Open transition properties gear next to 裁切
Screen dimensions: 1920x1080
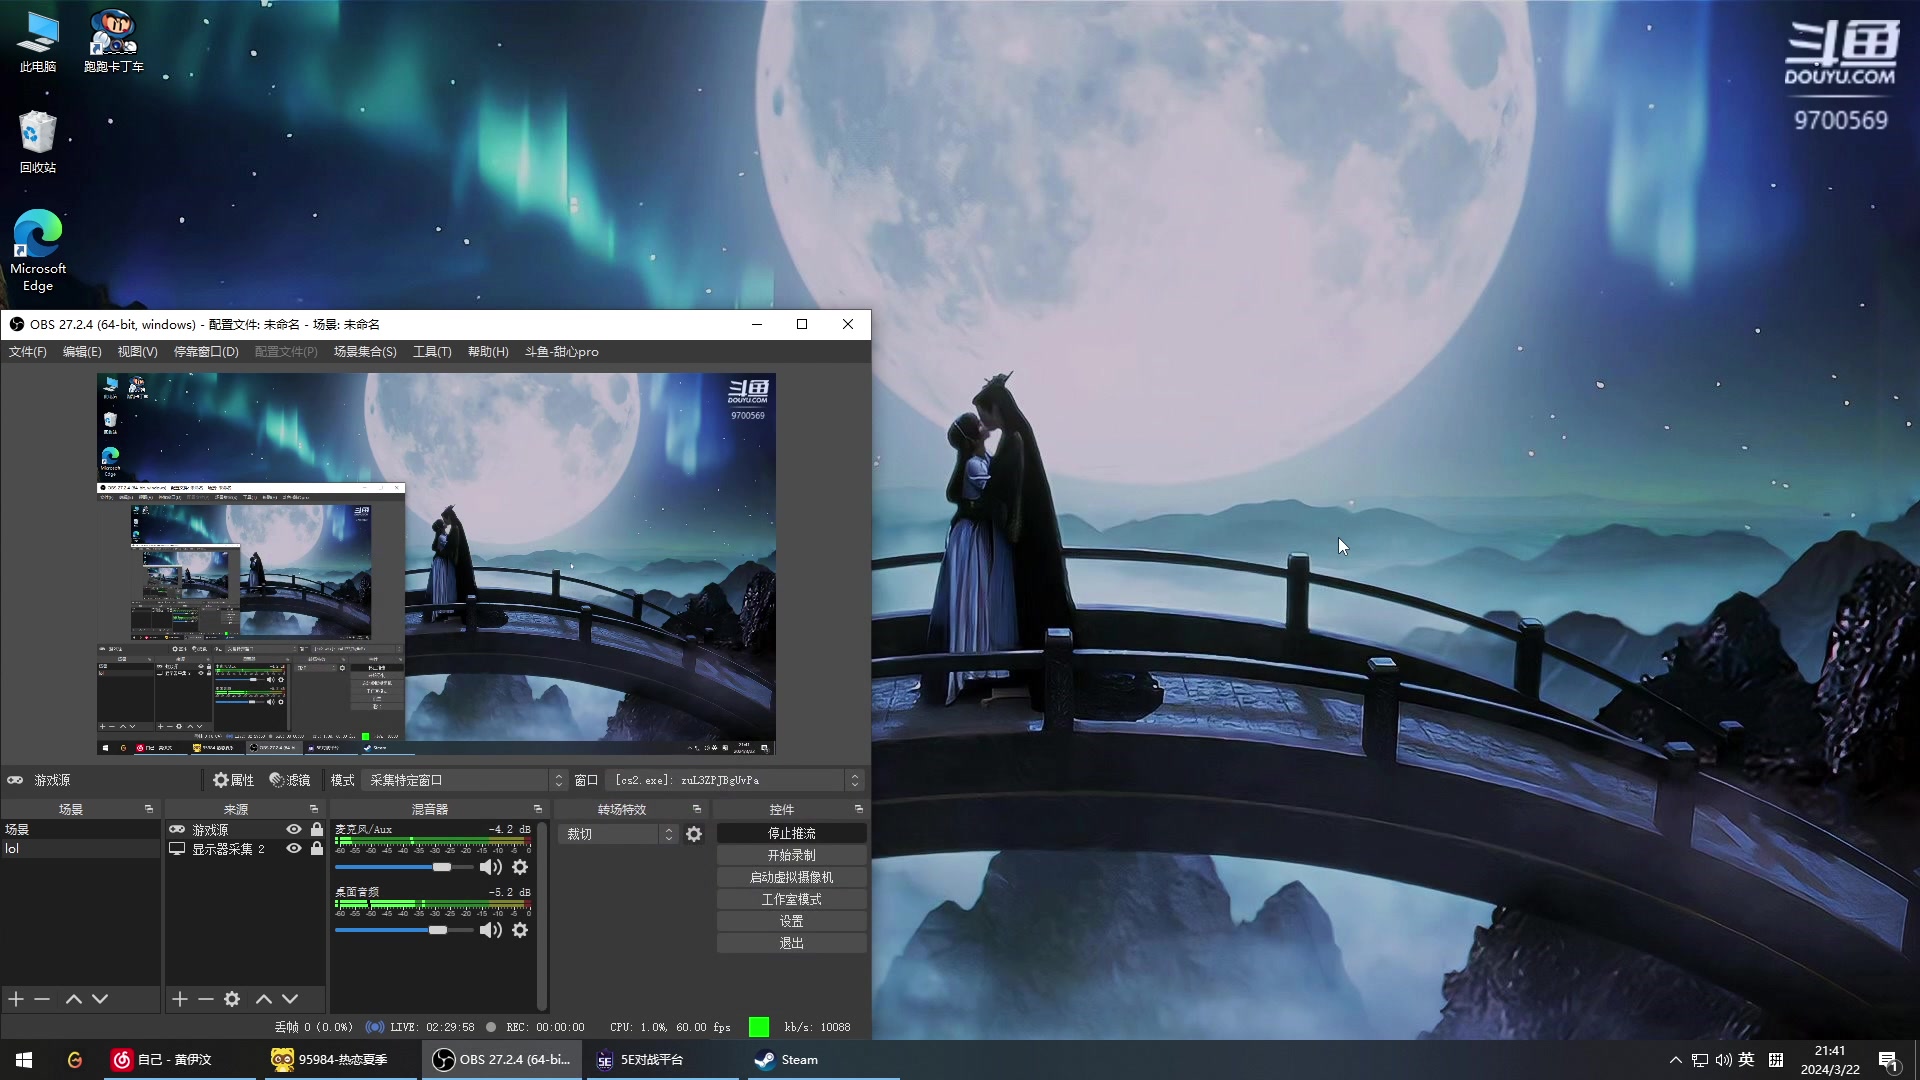point(694,834)
